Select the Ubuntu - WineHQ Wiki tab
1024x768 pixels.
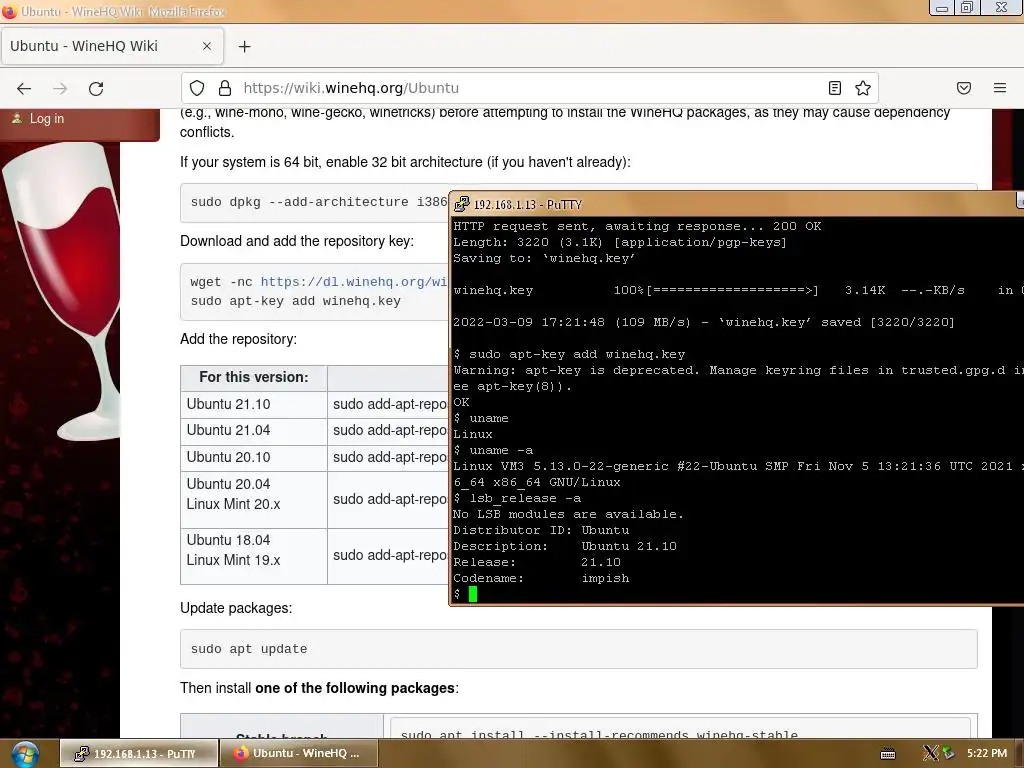coord(112,46)
